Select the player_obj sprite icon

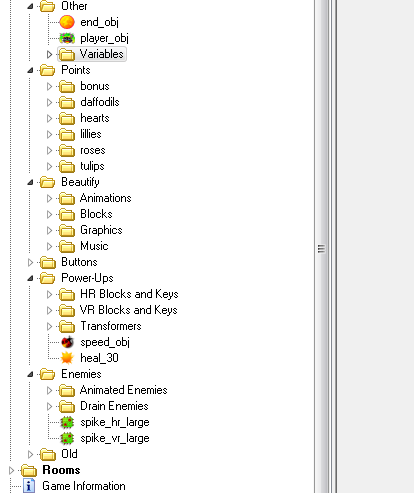[67, 38]
